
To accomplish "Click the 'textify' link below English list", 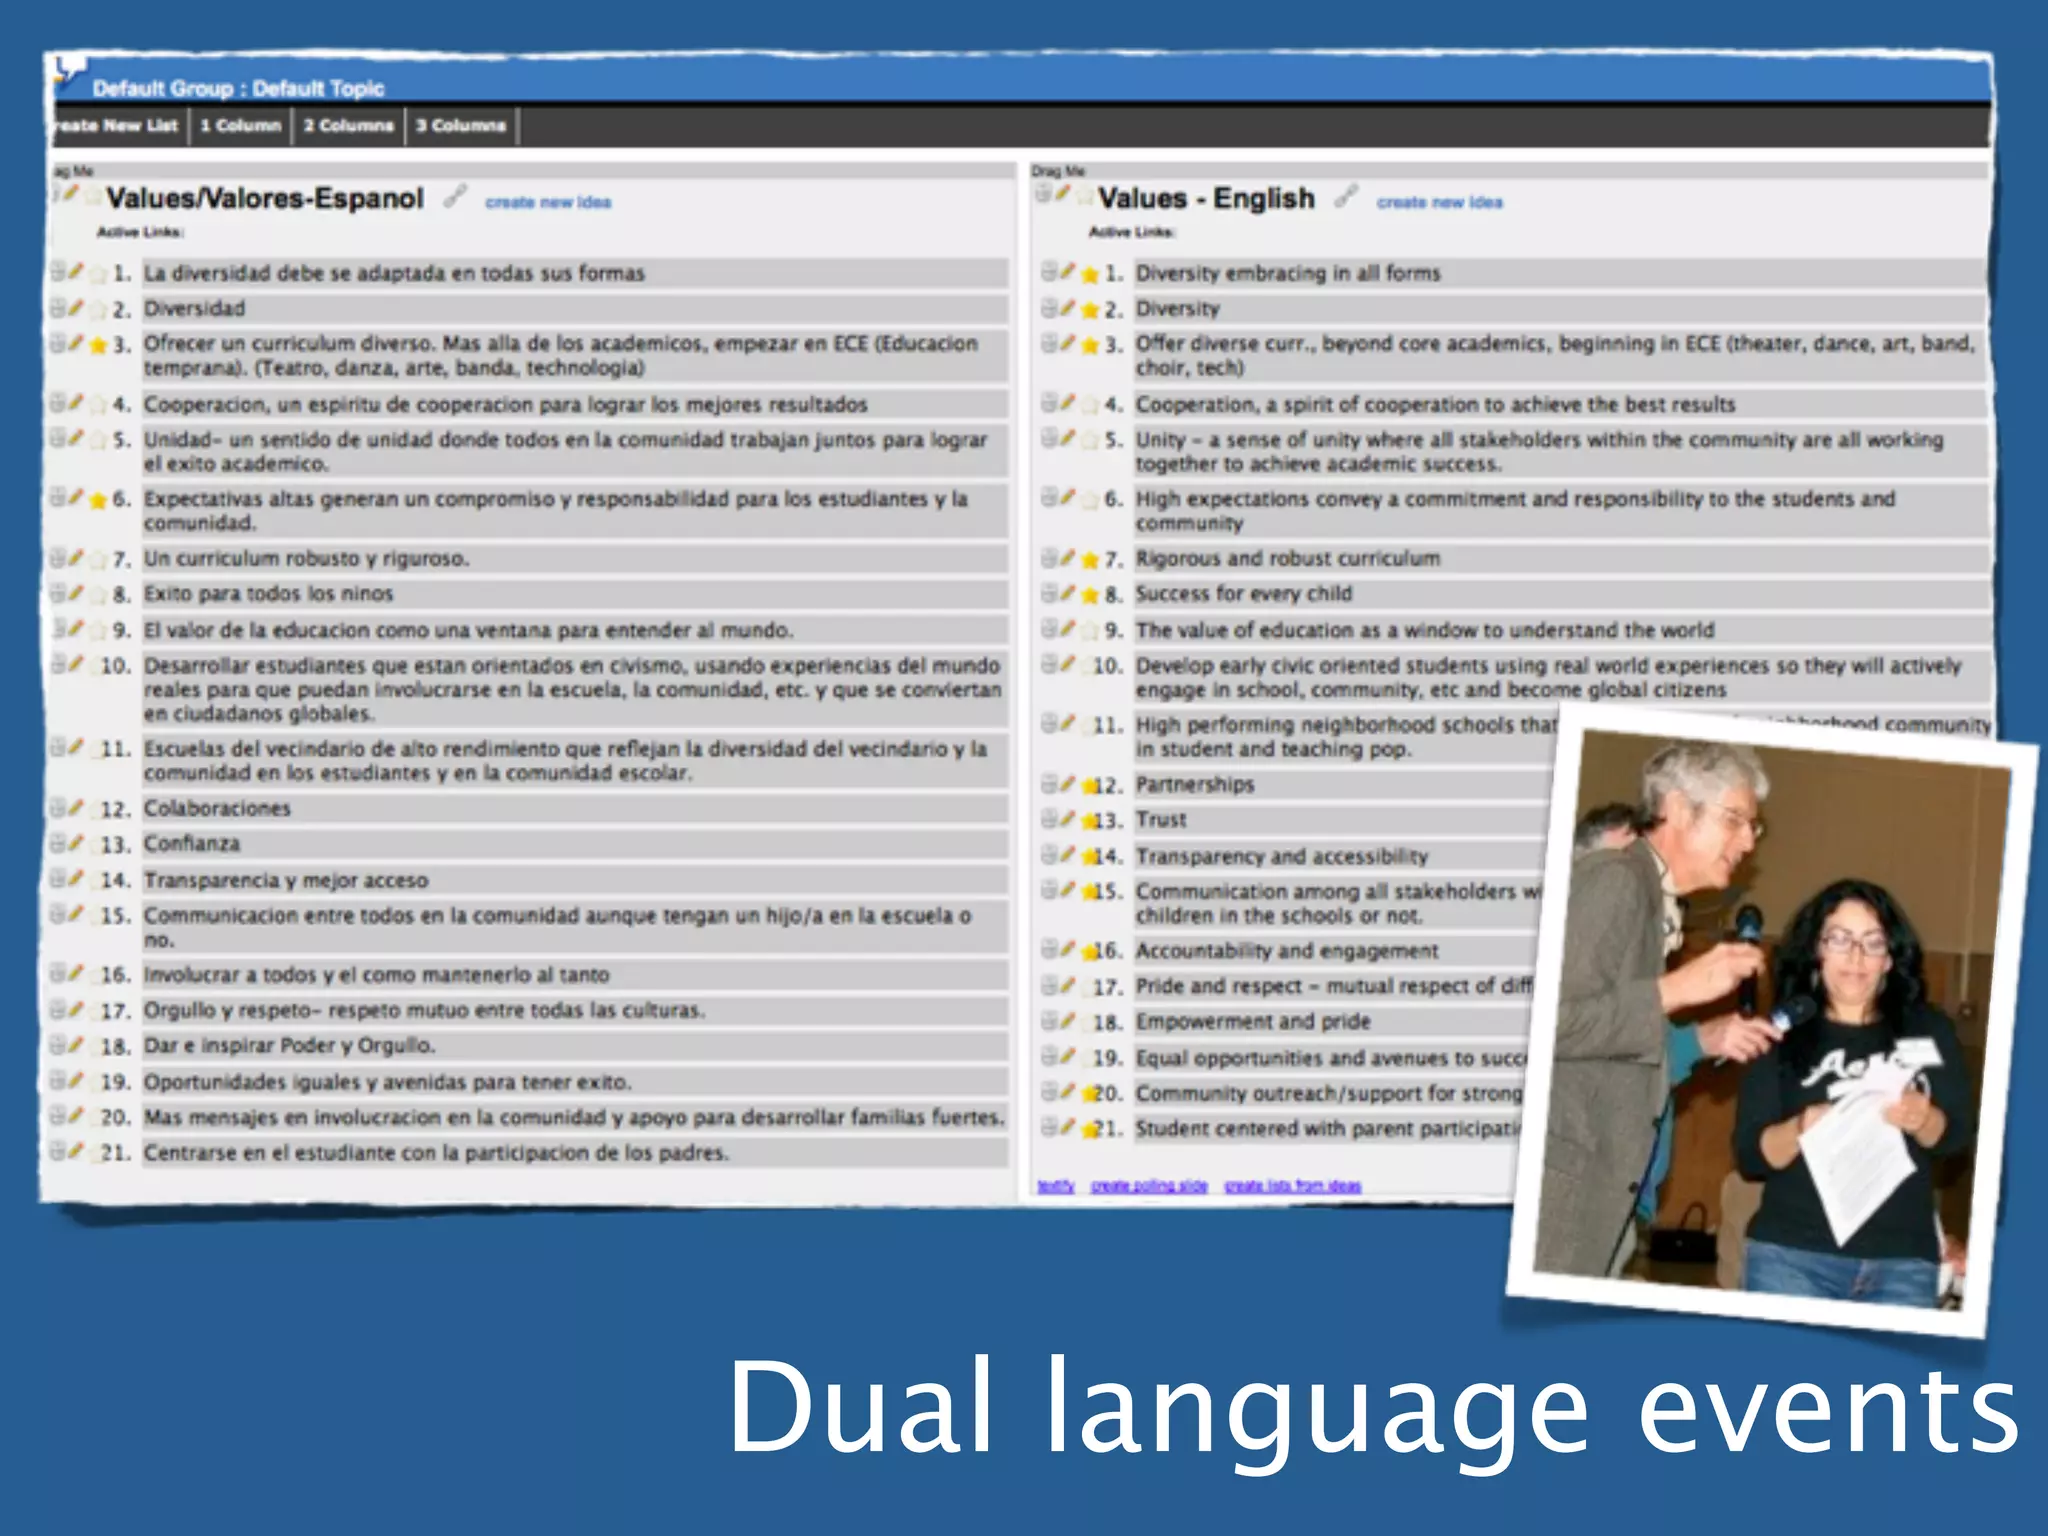I will (1056, 1186).
